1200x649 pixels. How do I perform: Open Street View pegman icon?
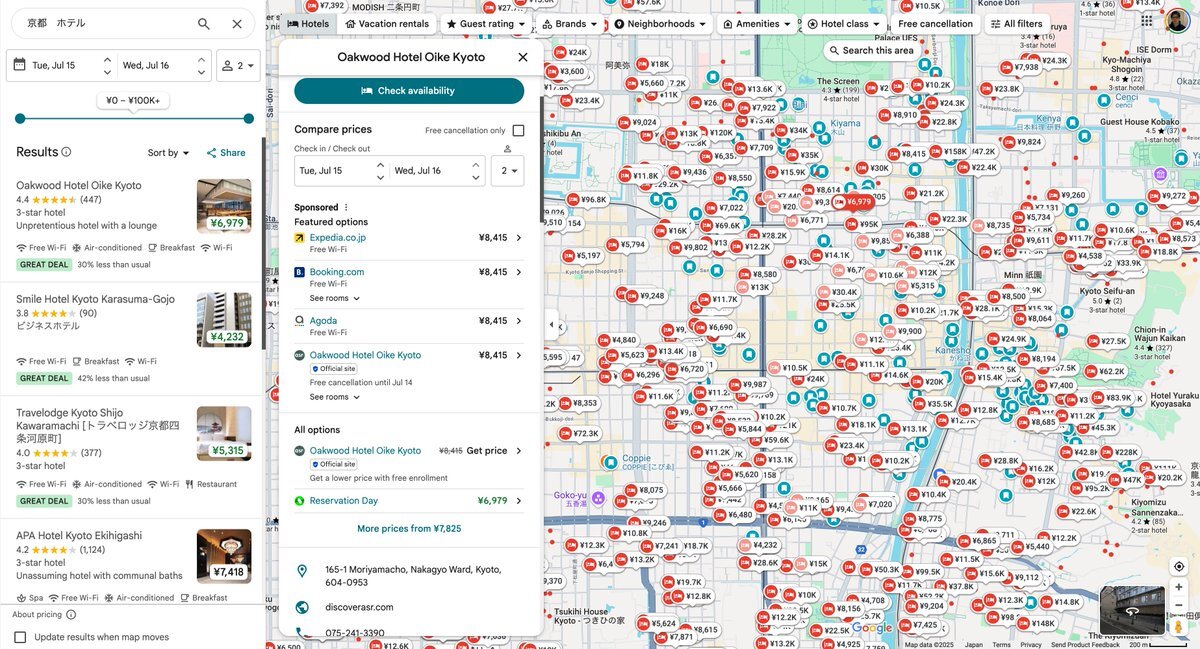tap(1179, 627)
